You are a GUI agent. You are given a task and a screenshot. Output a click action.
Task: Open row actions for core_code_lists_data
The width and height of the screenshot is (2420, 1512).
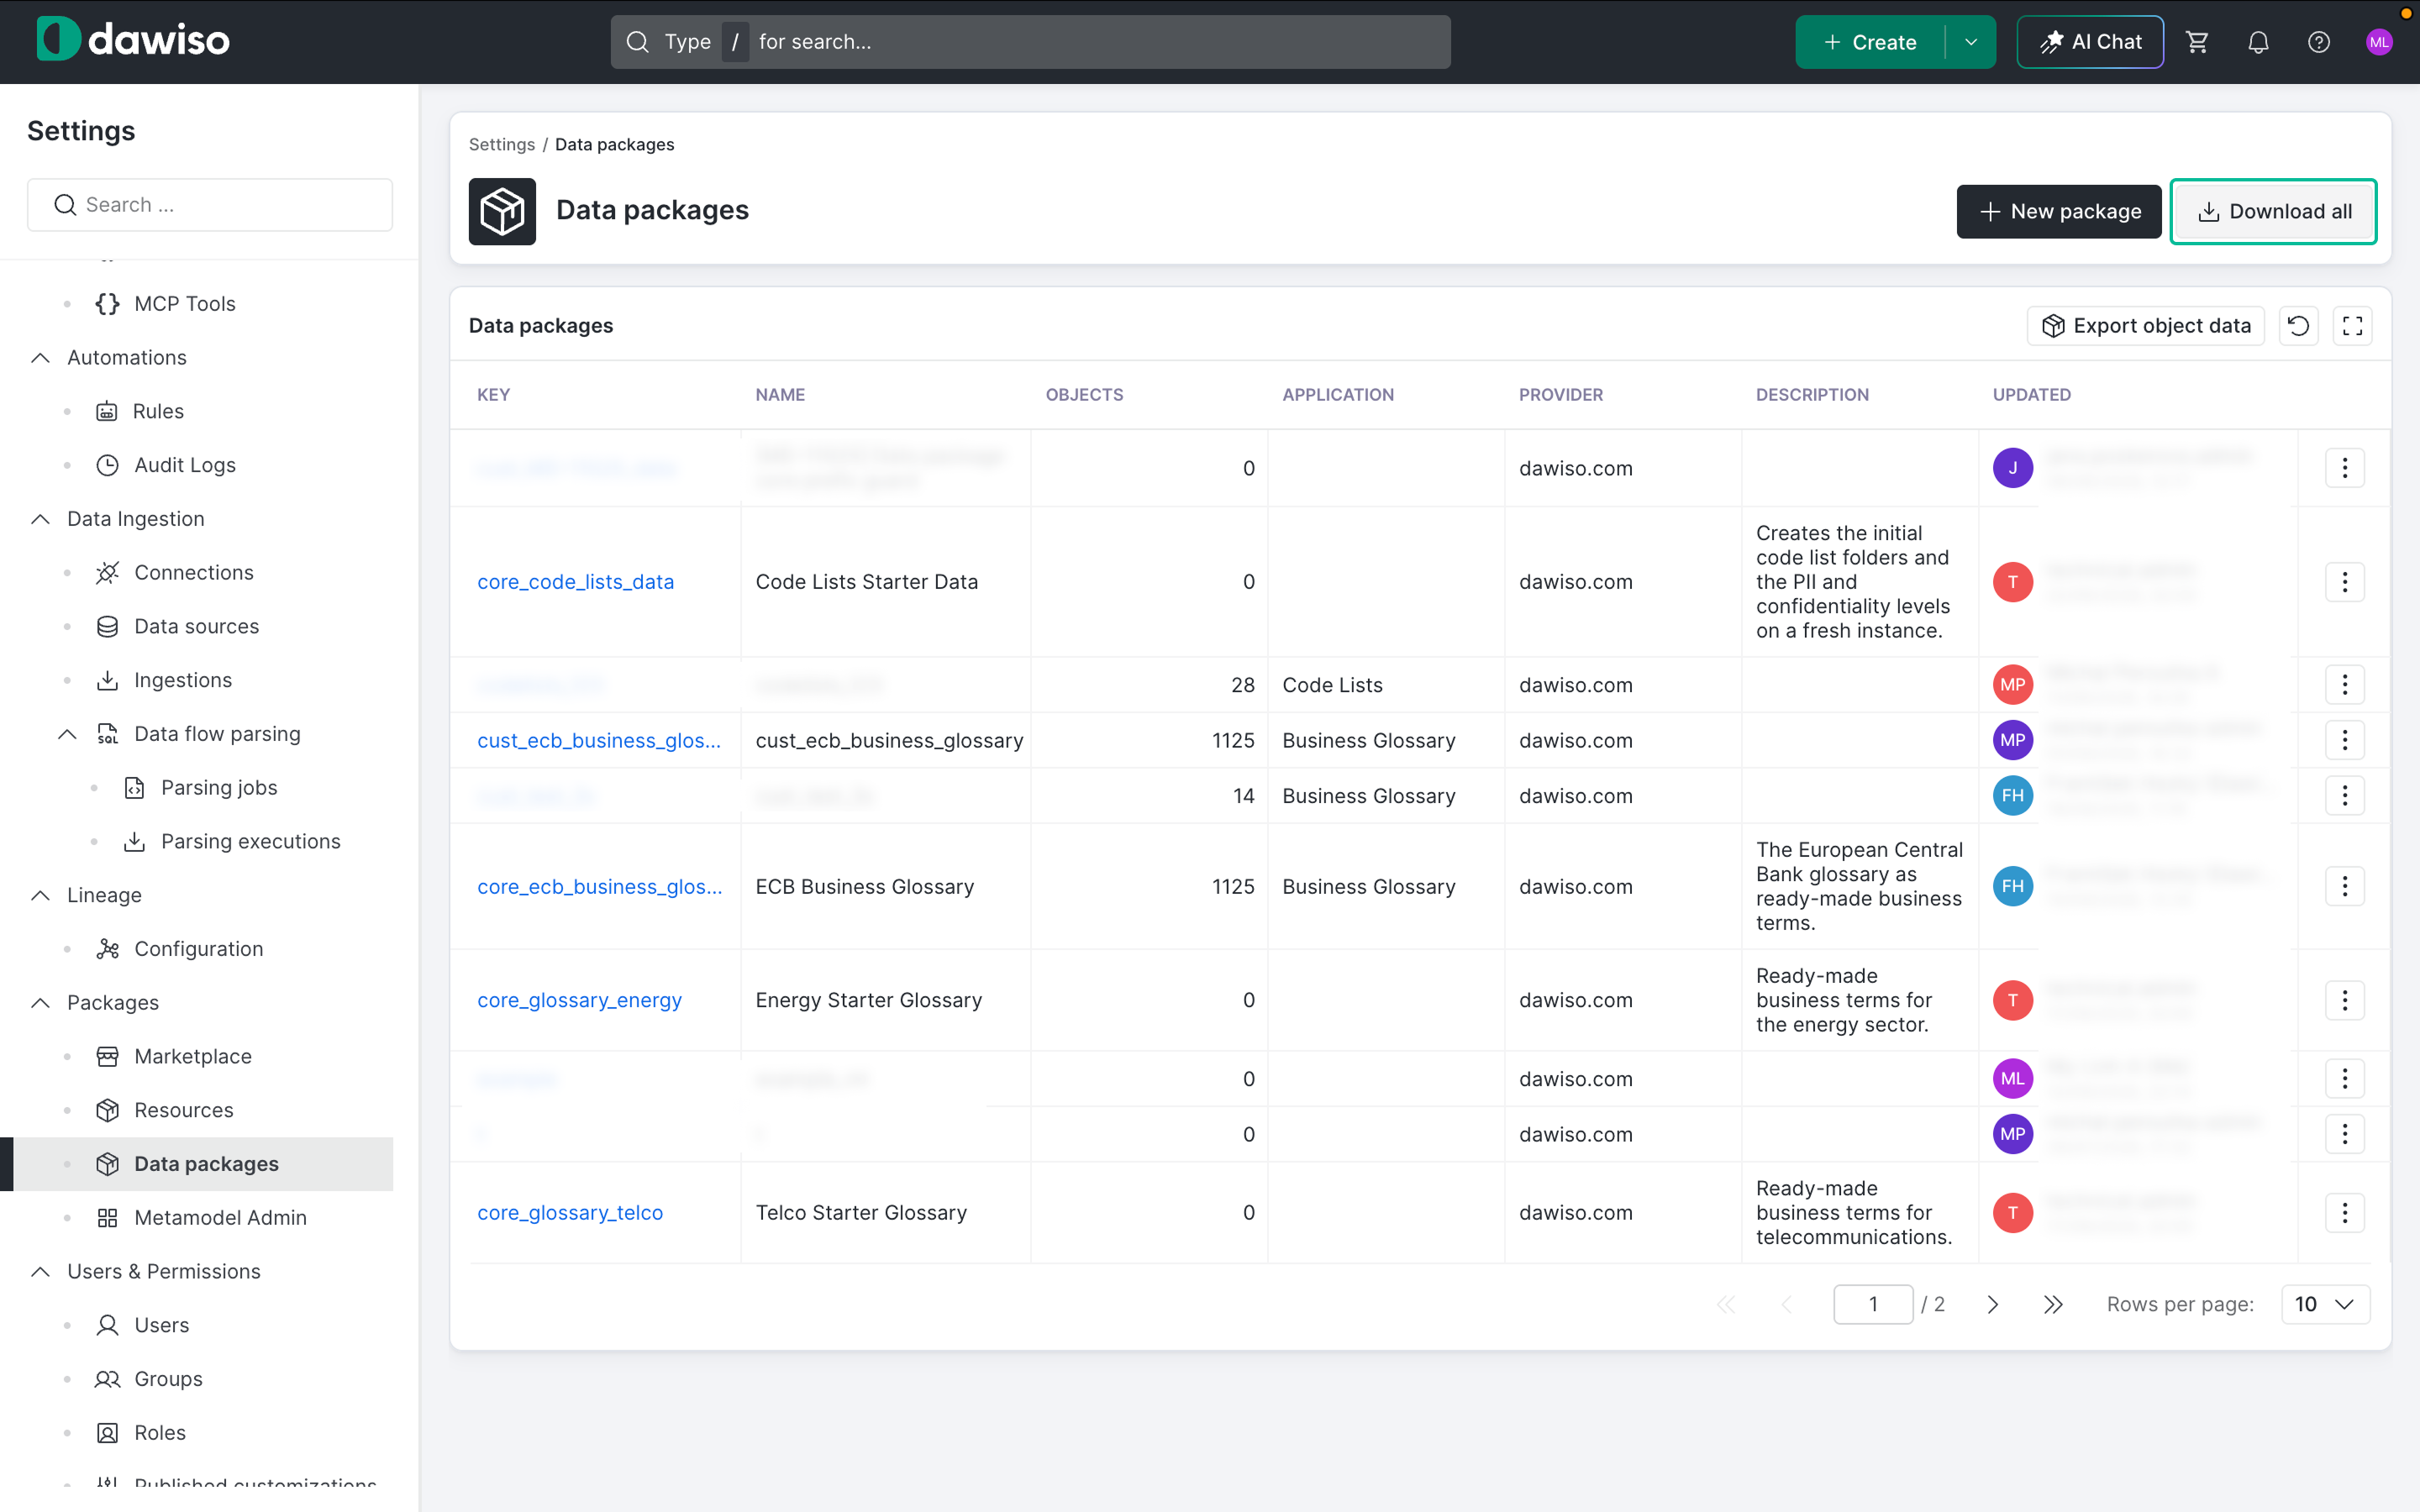tap(2344, 582)
